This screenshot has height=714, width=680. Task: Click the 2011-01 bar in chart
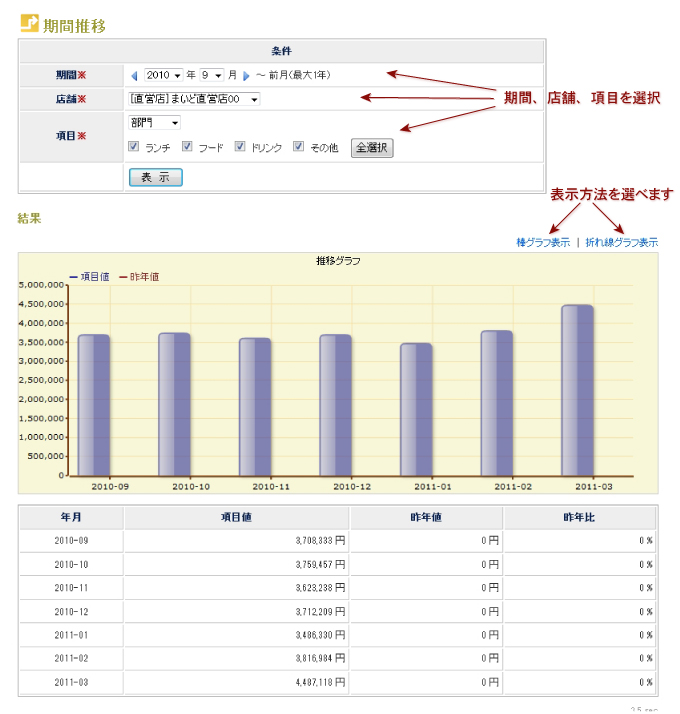416,410
